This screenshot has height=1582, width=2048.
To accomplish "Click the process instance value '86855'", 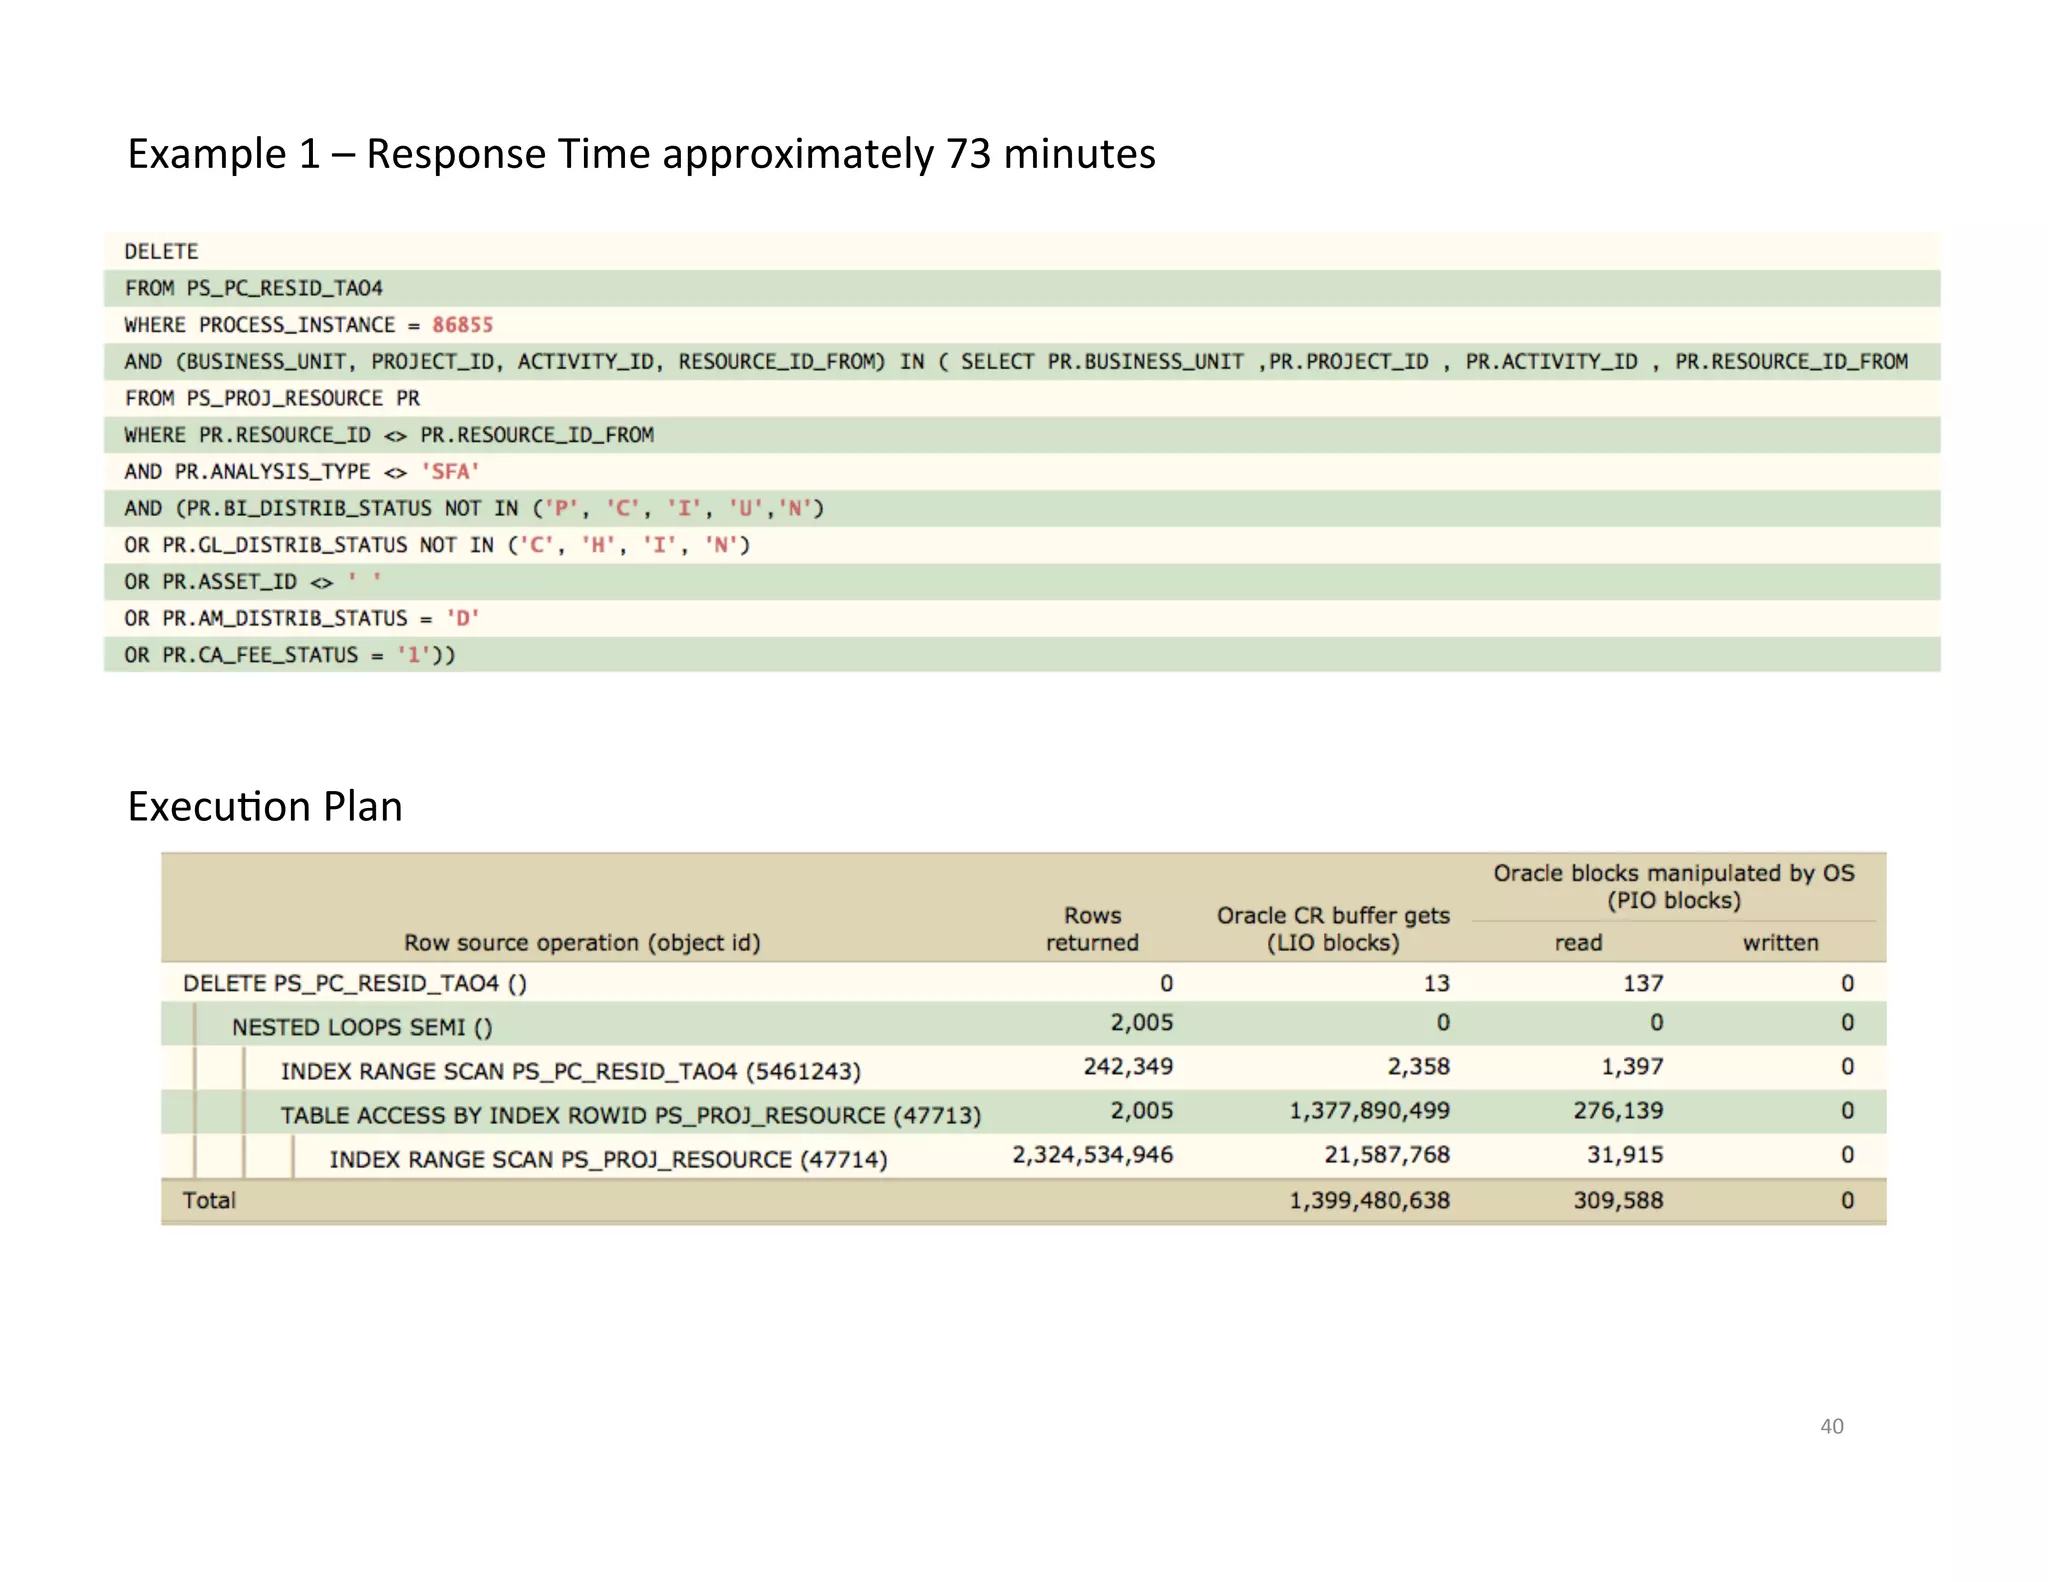I will (463, 325).
